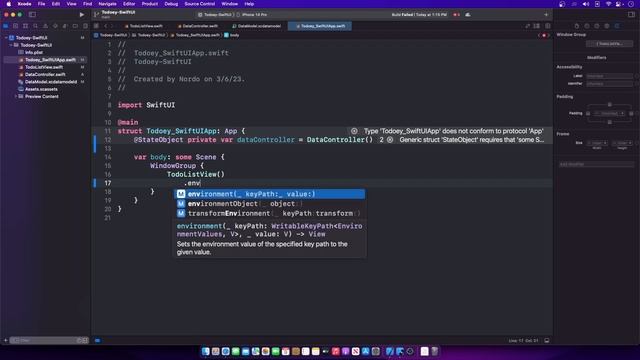Select TodoListView.swift in the navigator

(44, 67)
